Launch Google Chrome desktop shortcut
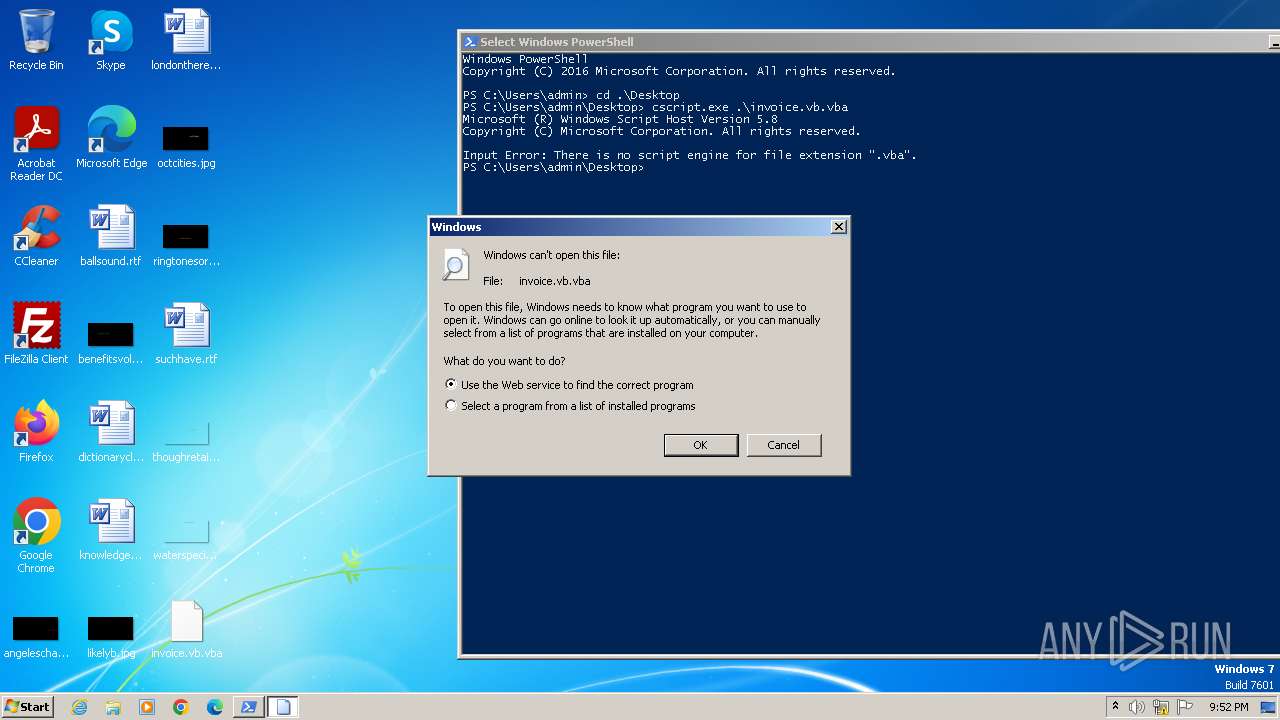This screenshot has width=1280, height=720. pos(36,535)
